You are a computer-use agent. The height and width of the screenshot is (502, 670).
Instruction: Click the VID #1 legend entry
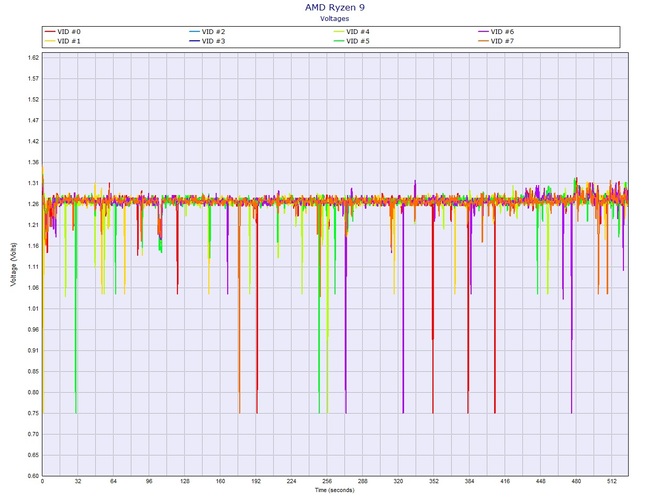tap(63, 41)
